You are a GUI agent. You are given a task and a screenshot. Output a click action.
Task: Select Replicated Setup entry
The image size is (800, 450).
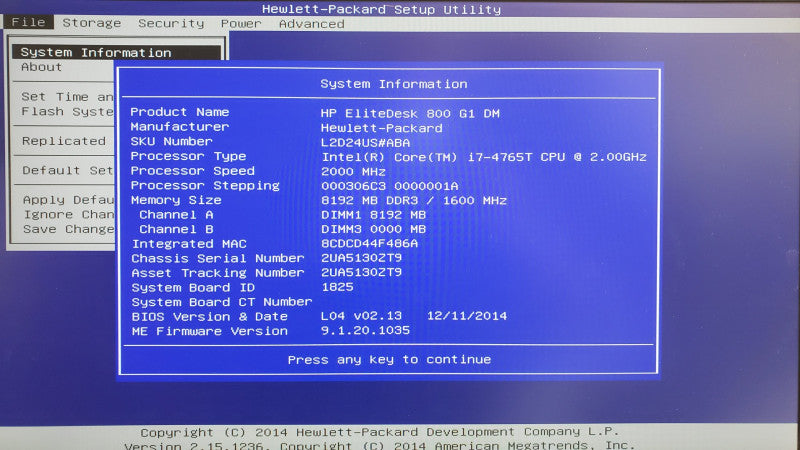64,141
